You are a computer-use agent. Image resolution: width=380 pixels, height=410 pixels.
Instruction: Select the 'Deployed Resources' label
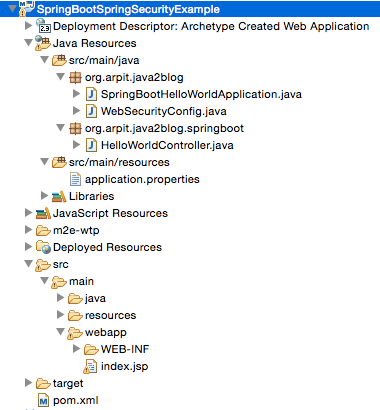pyautogui.click(x=107, y=248)
